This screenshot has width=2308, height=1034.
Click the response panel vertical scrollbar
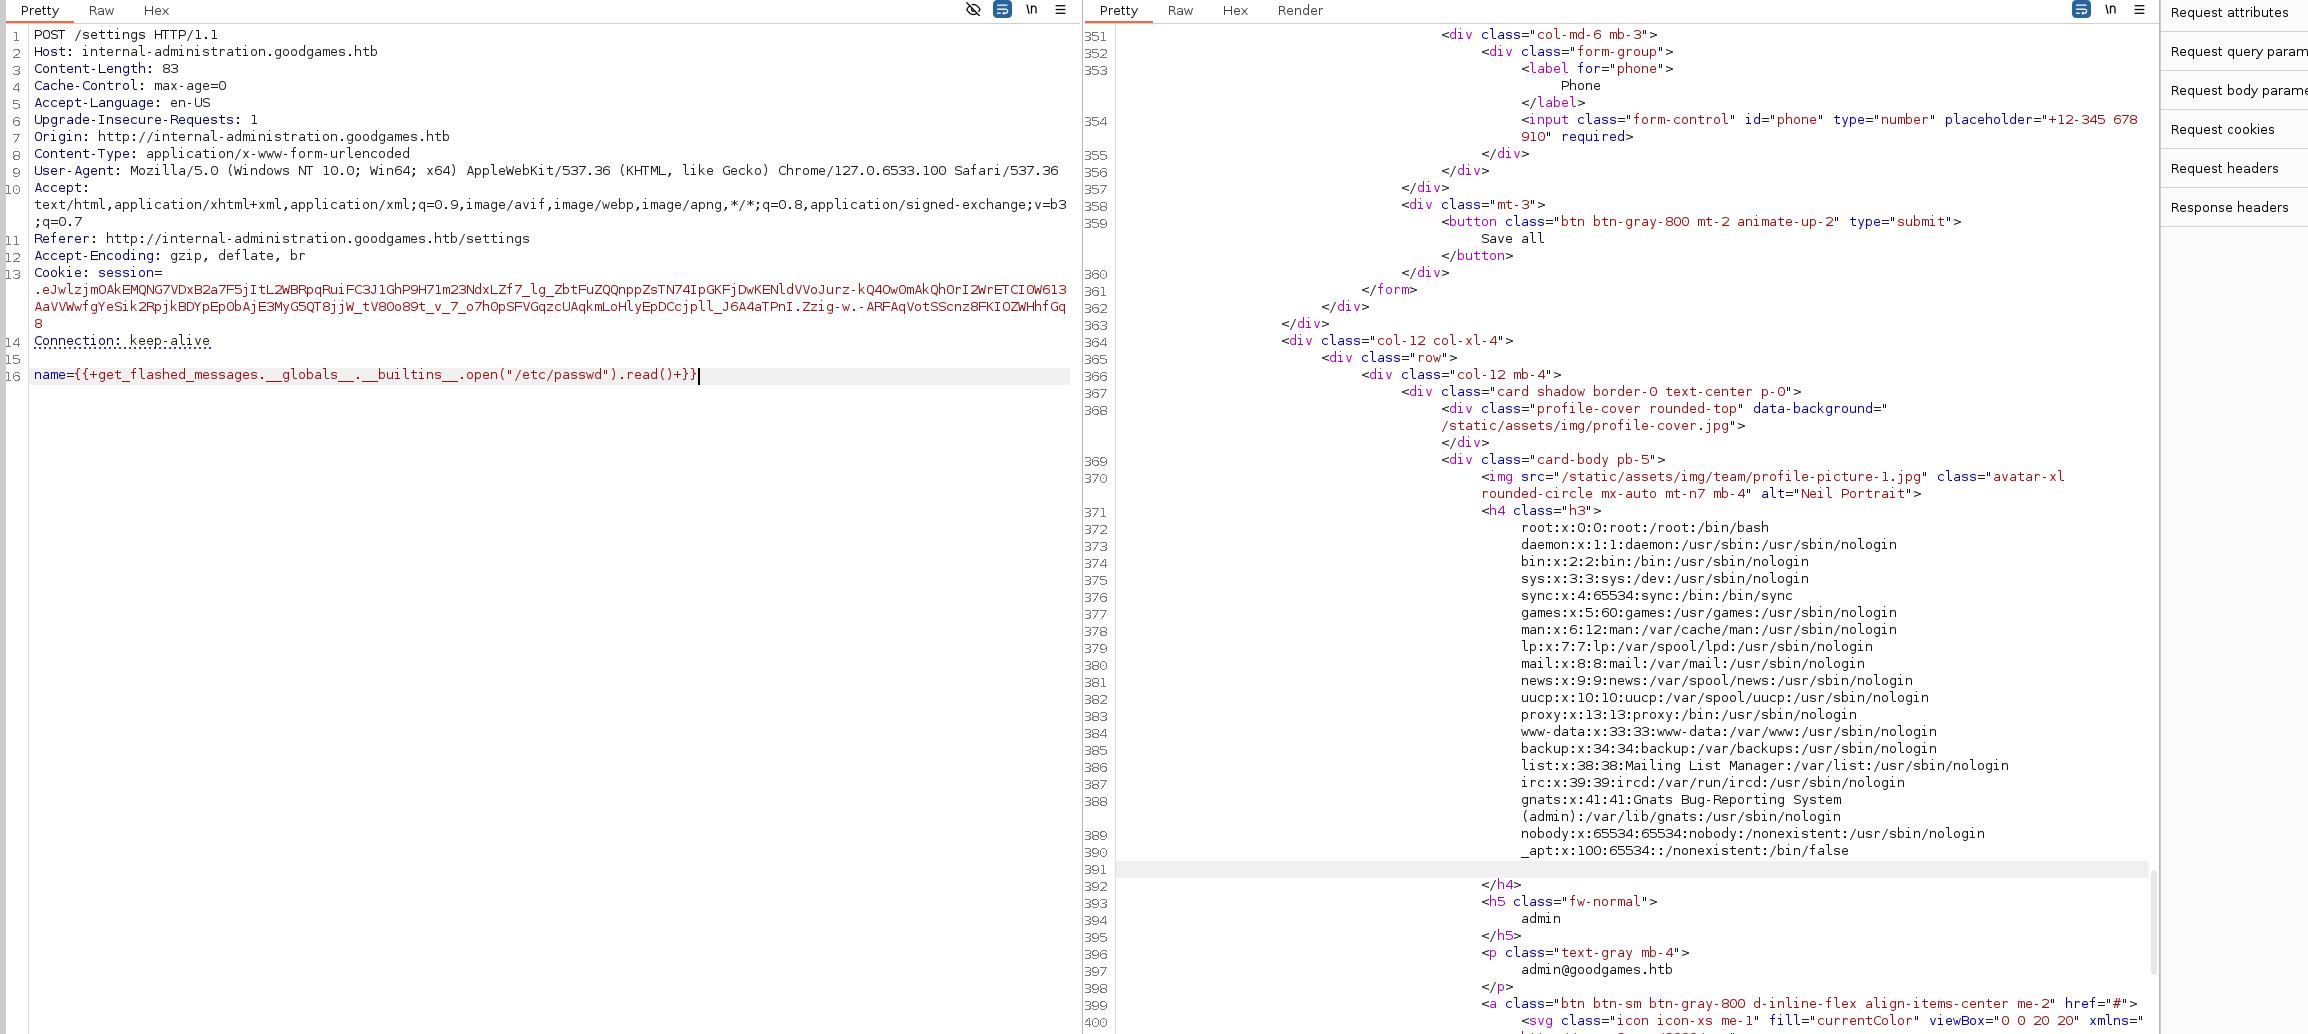(2153, 921)
